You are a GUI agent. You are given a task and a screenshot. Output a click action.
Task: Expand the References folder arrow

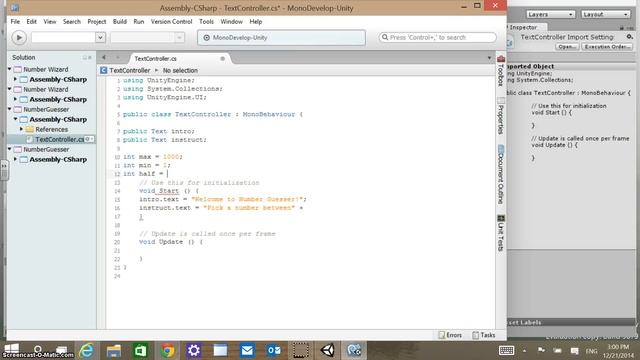tap(22, 129)
